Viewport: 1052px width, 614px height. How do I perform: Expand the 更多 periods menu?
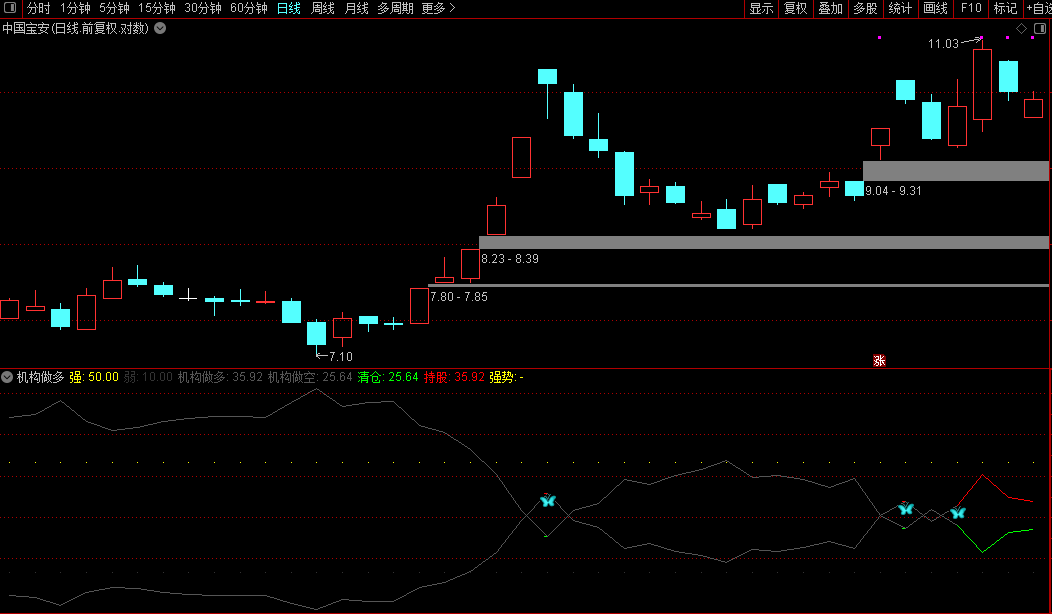[438, 8]
